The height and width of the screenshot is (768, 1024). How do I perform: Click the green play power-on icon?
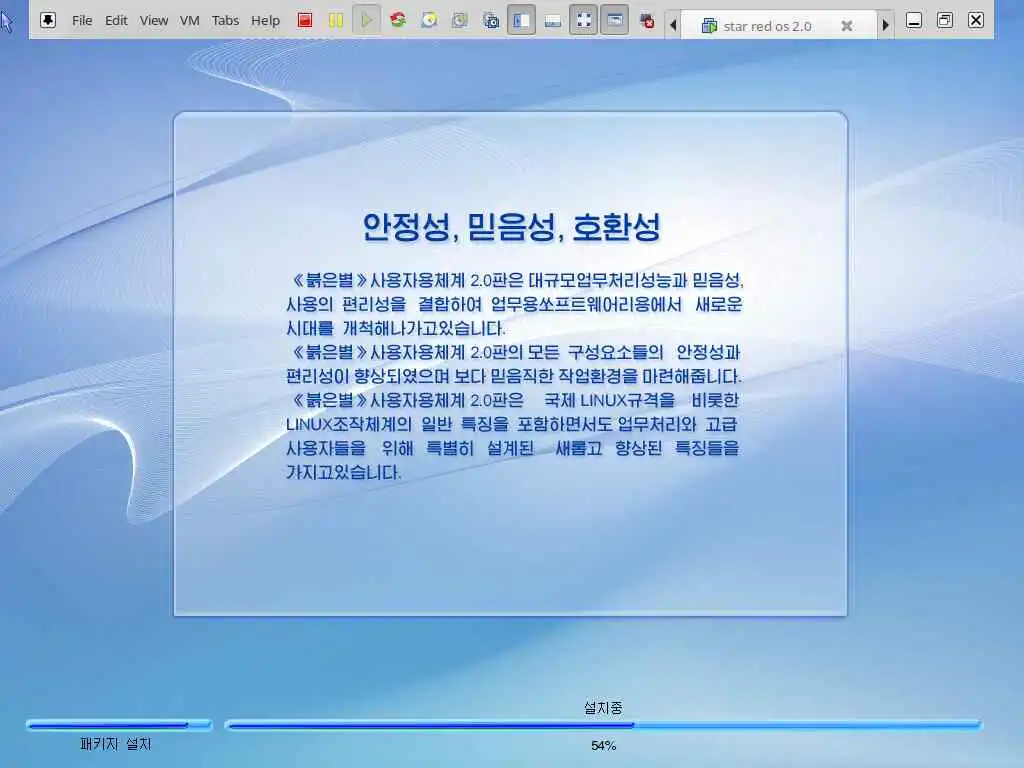[x=366, y=20]
